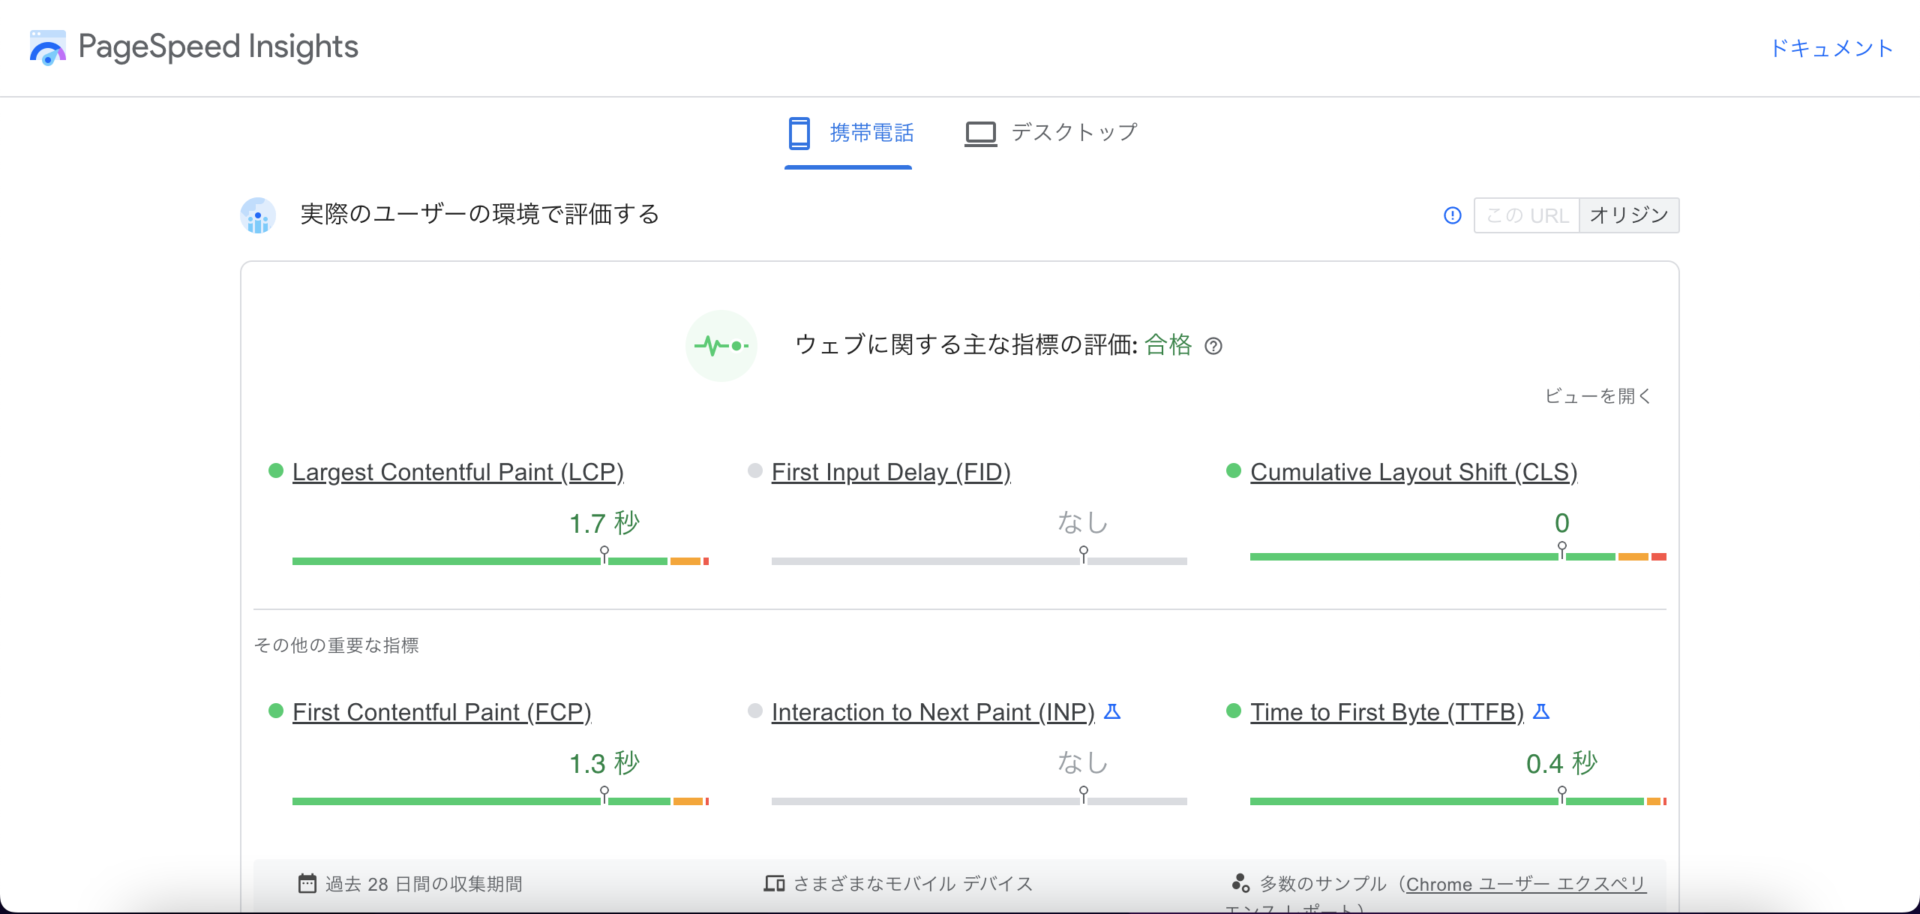The image size is (1920, 914).
Task: Click the experimental flask icon beside TTFB
Action: 1541,711
